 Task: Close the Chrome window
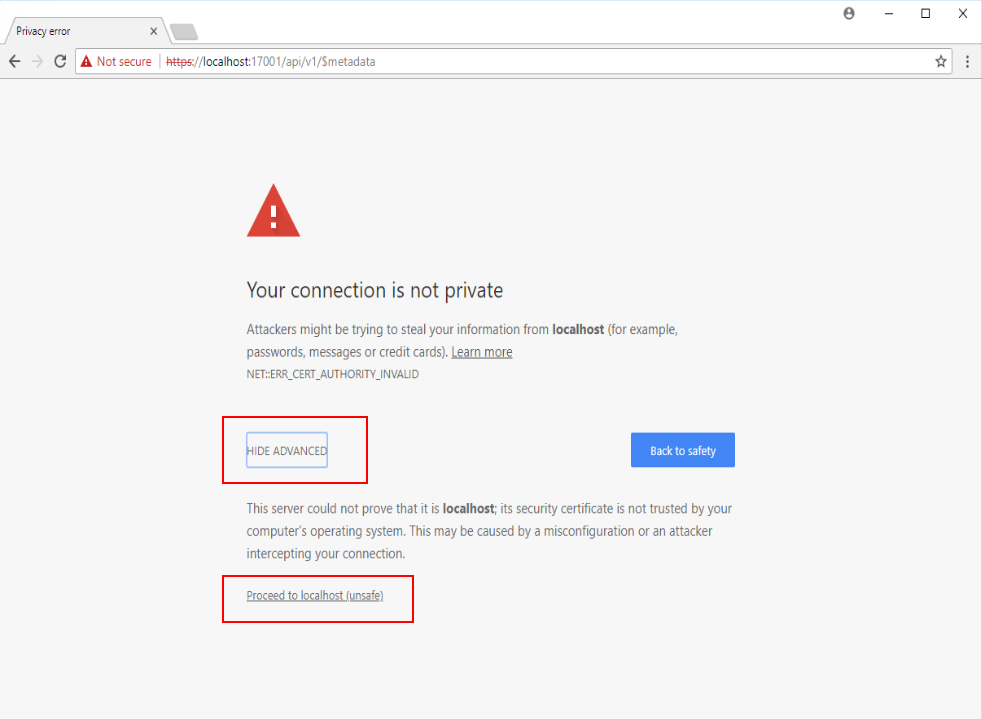tap(962, 14)
